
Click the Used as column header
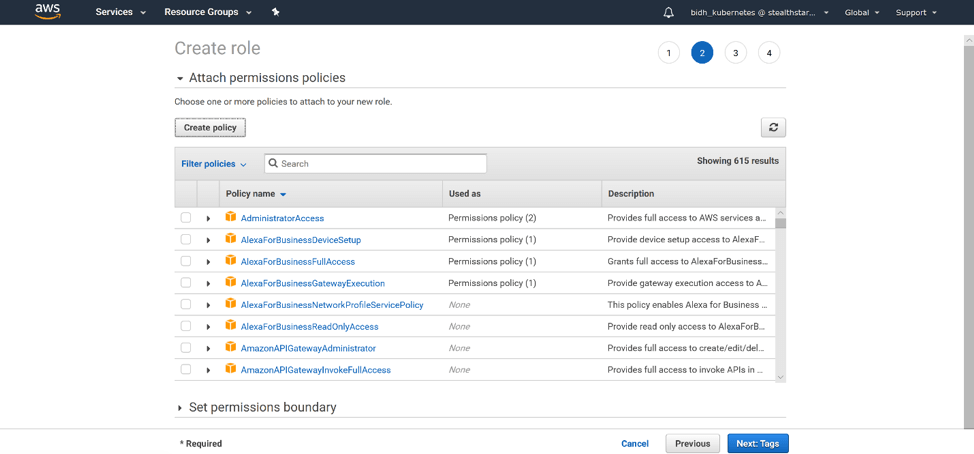(x=522, y=194)
